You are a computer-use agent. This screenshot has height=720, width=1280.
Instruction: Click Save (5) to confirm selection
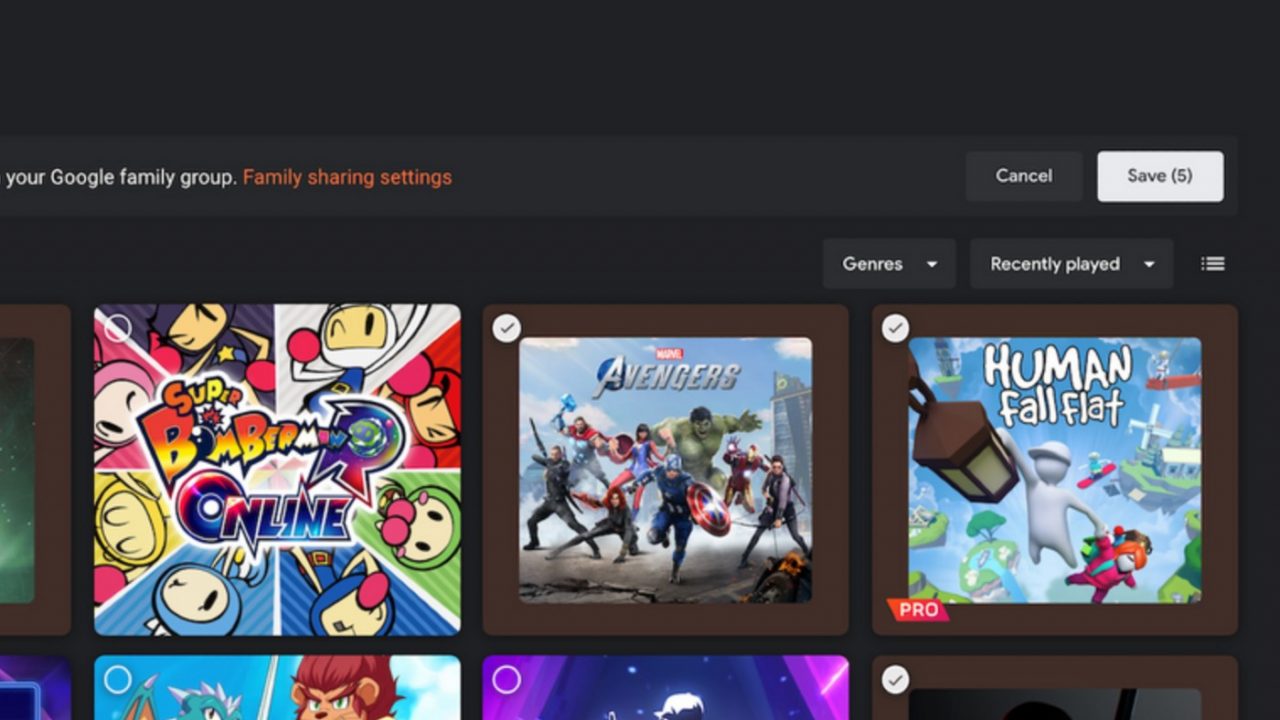coord(1159,176)
